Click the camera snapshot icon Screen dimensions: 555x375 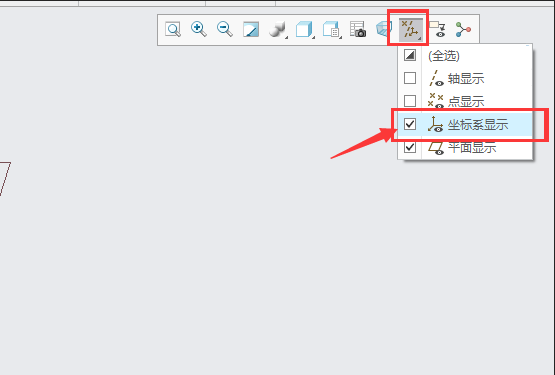357,29
